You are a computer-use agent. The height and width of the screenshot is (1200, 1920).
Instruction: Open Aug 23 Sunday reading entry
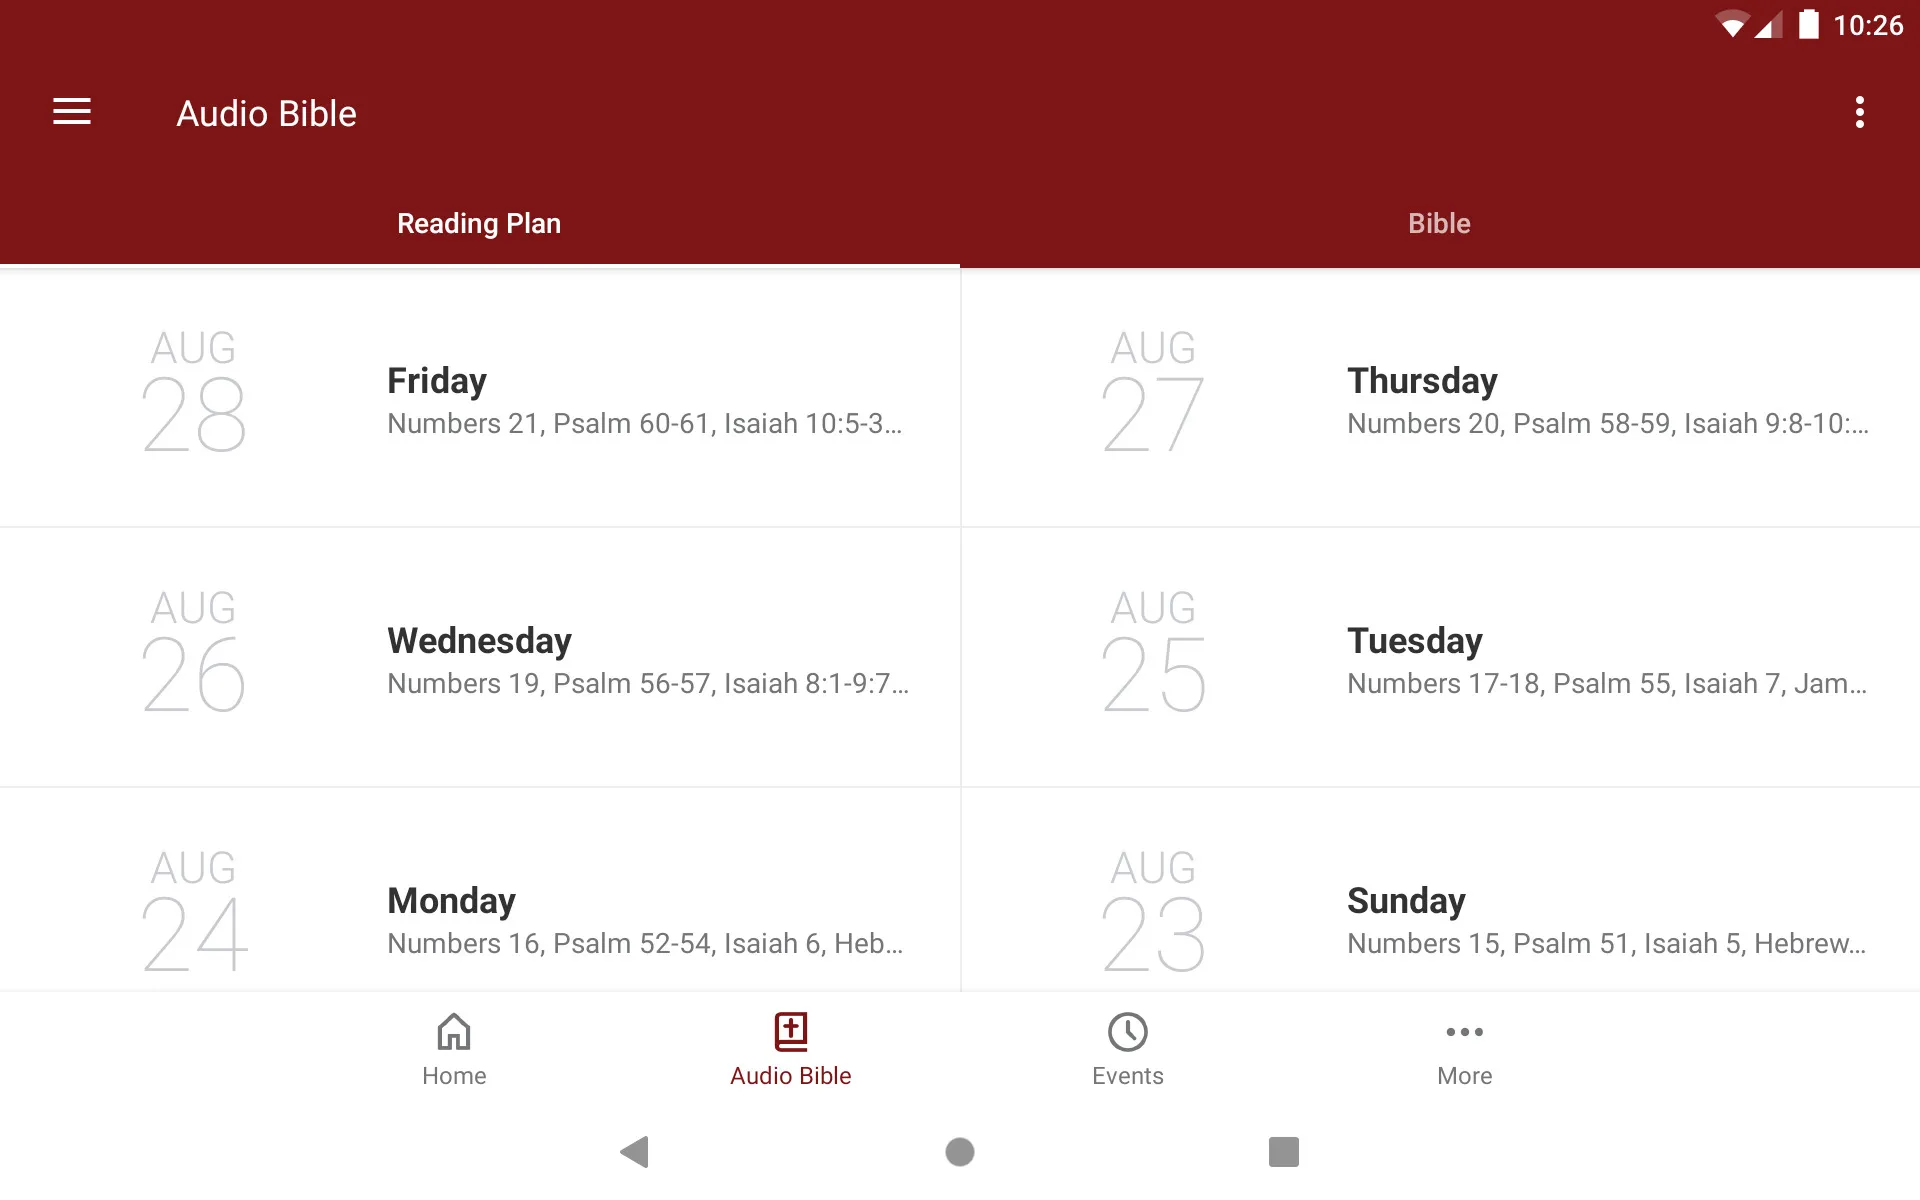coord(1439,912)
